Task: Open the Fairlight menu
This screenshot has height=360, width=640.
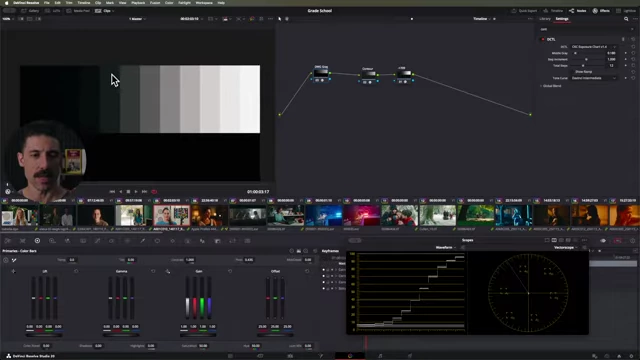Action: click(184, 3)
